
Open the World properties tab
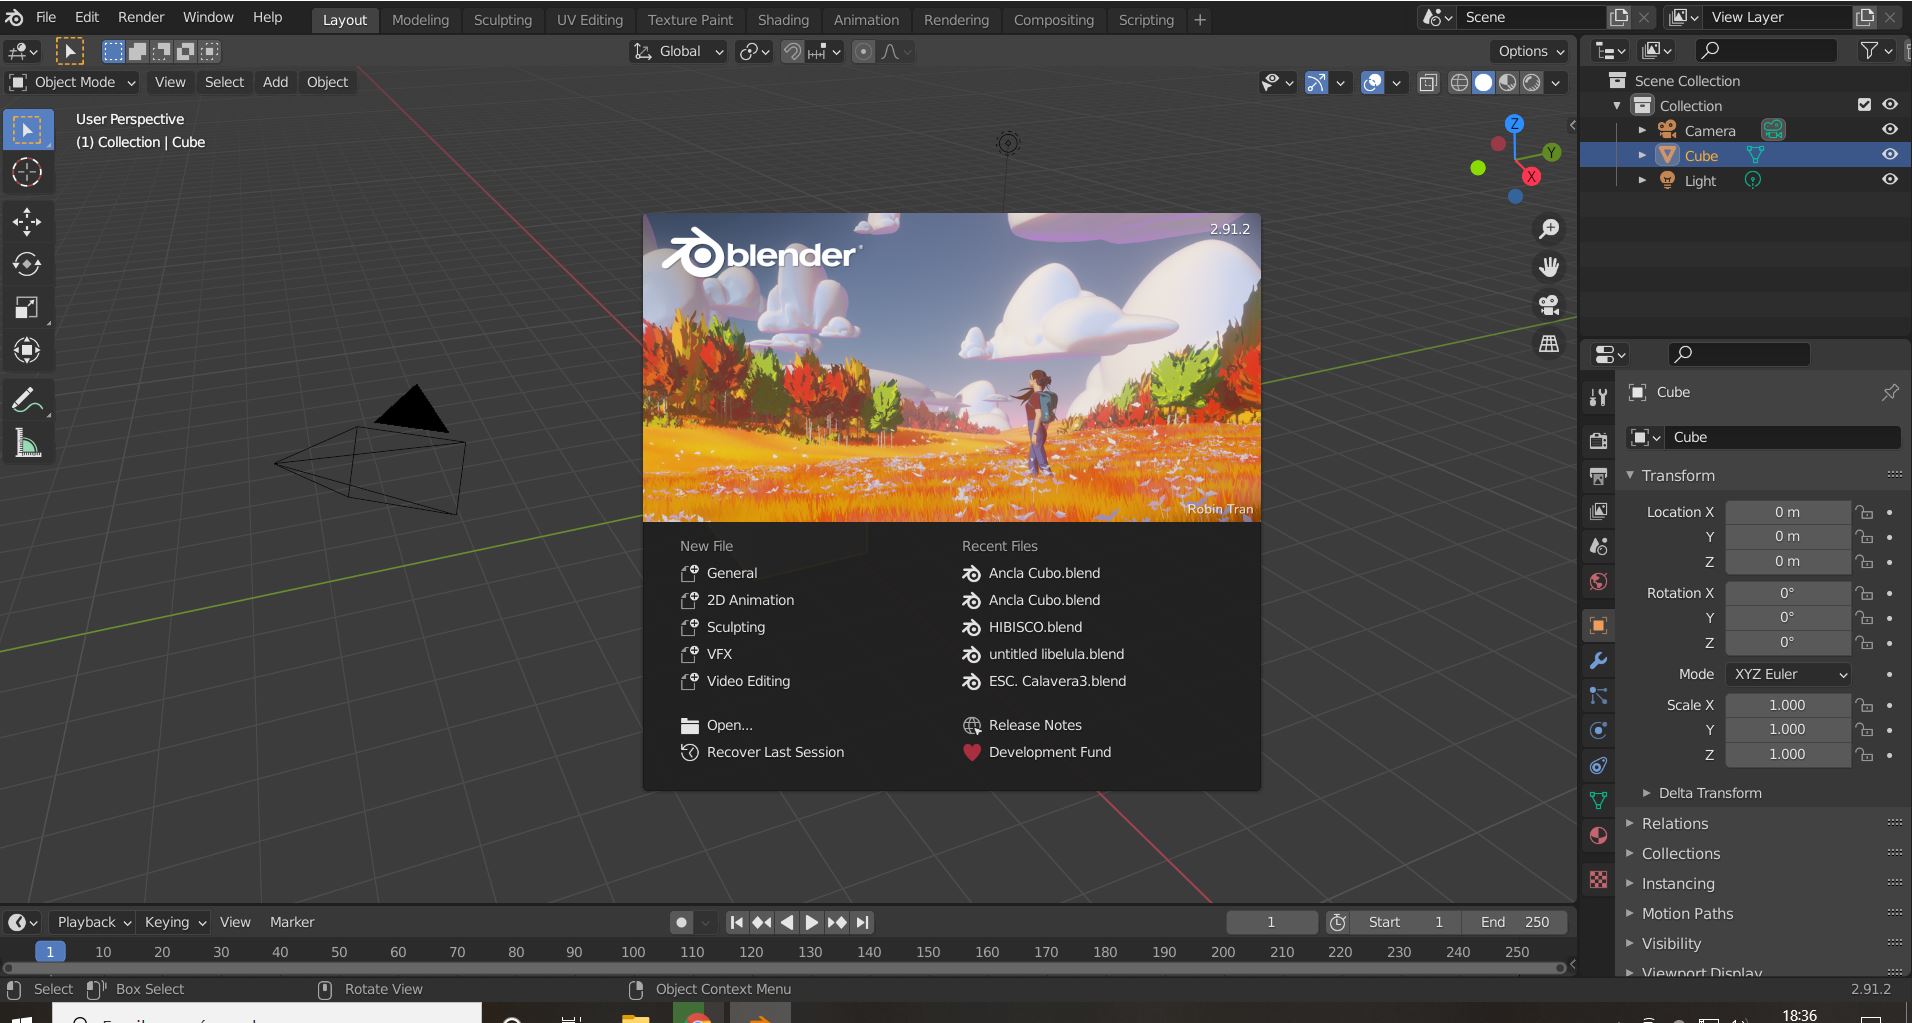point(1598,581)
